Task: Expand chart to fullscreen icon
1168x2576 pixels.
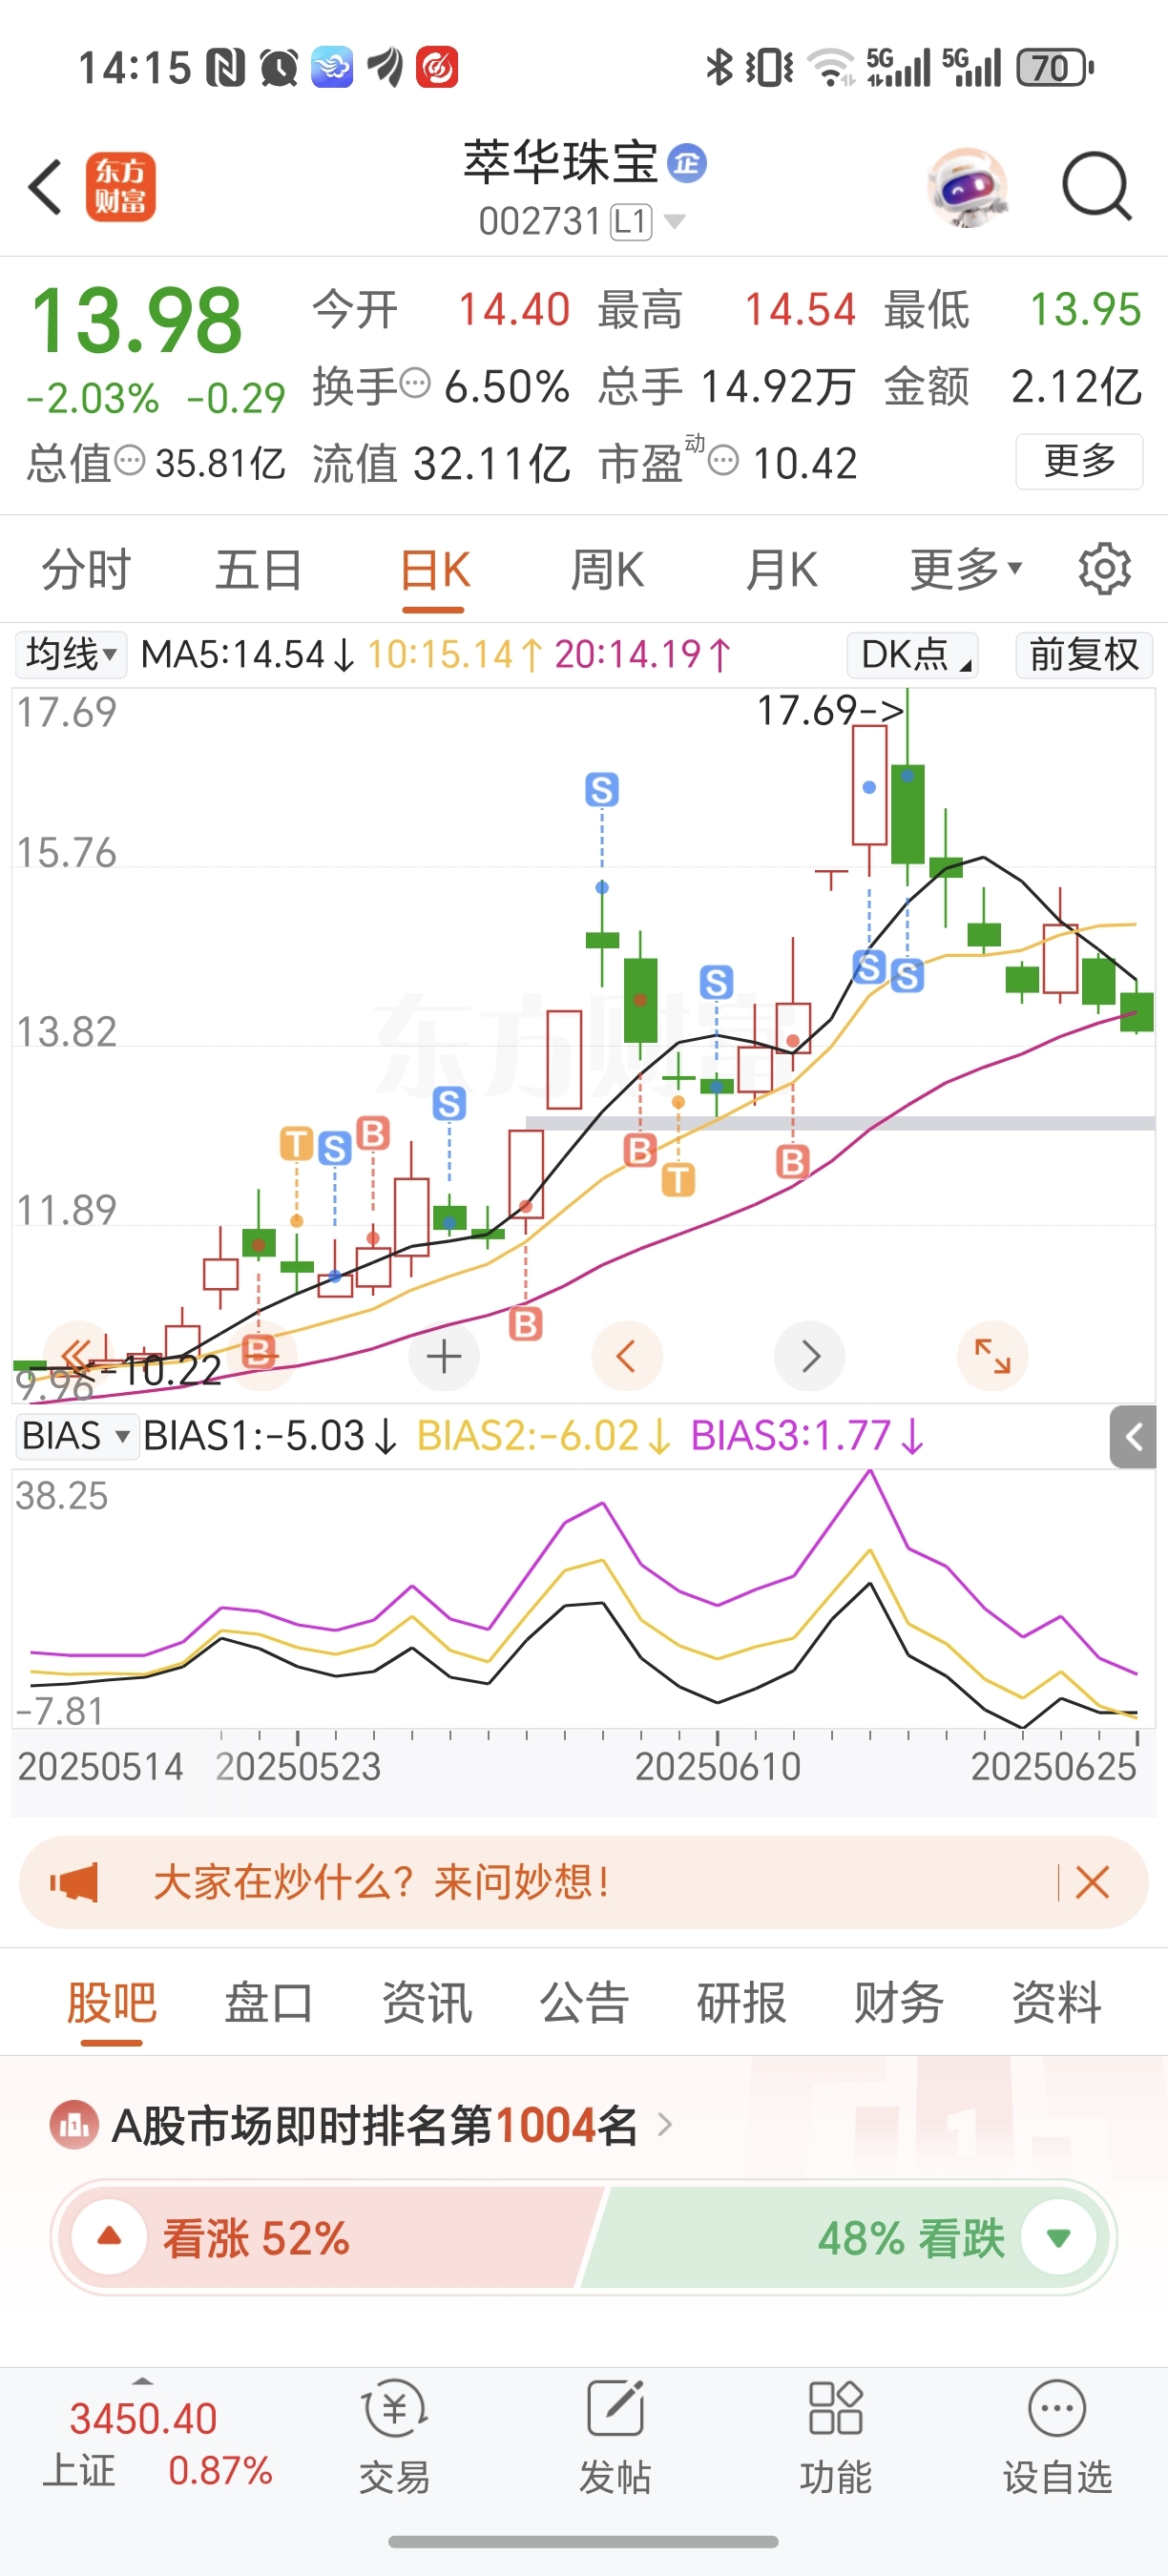Action: tap(992, 1356)
